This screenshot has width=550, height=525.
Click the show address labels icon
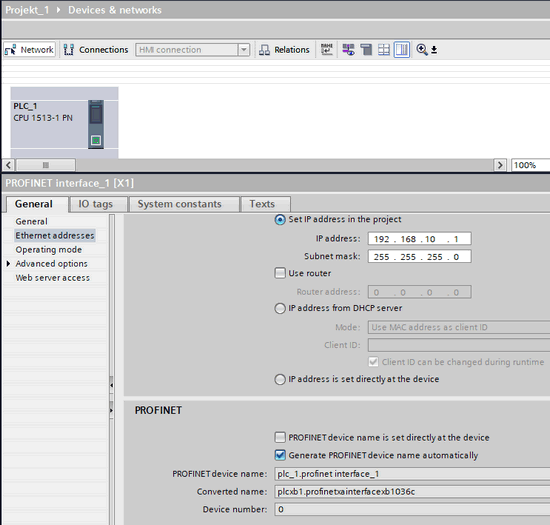(327, 49)
